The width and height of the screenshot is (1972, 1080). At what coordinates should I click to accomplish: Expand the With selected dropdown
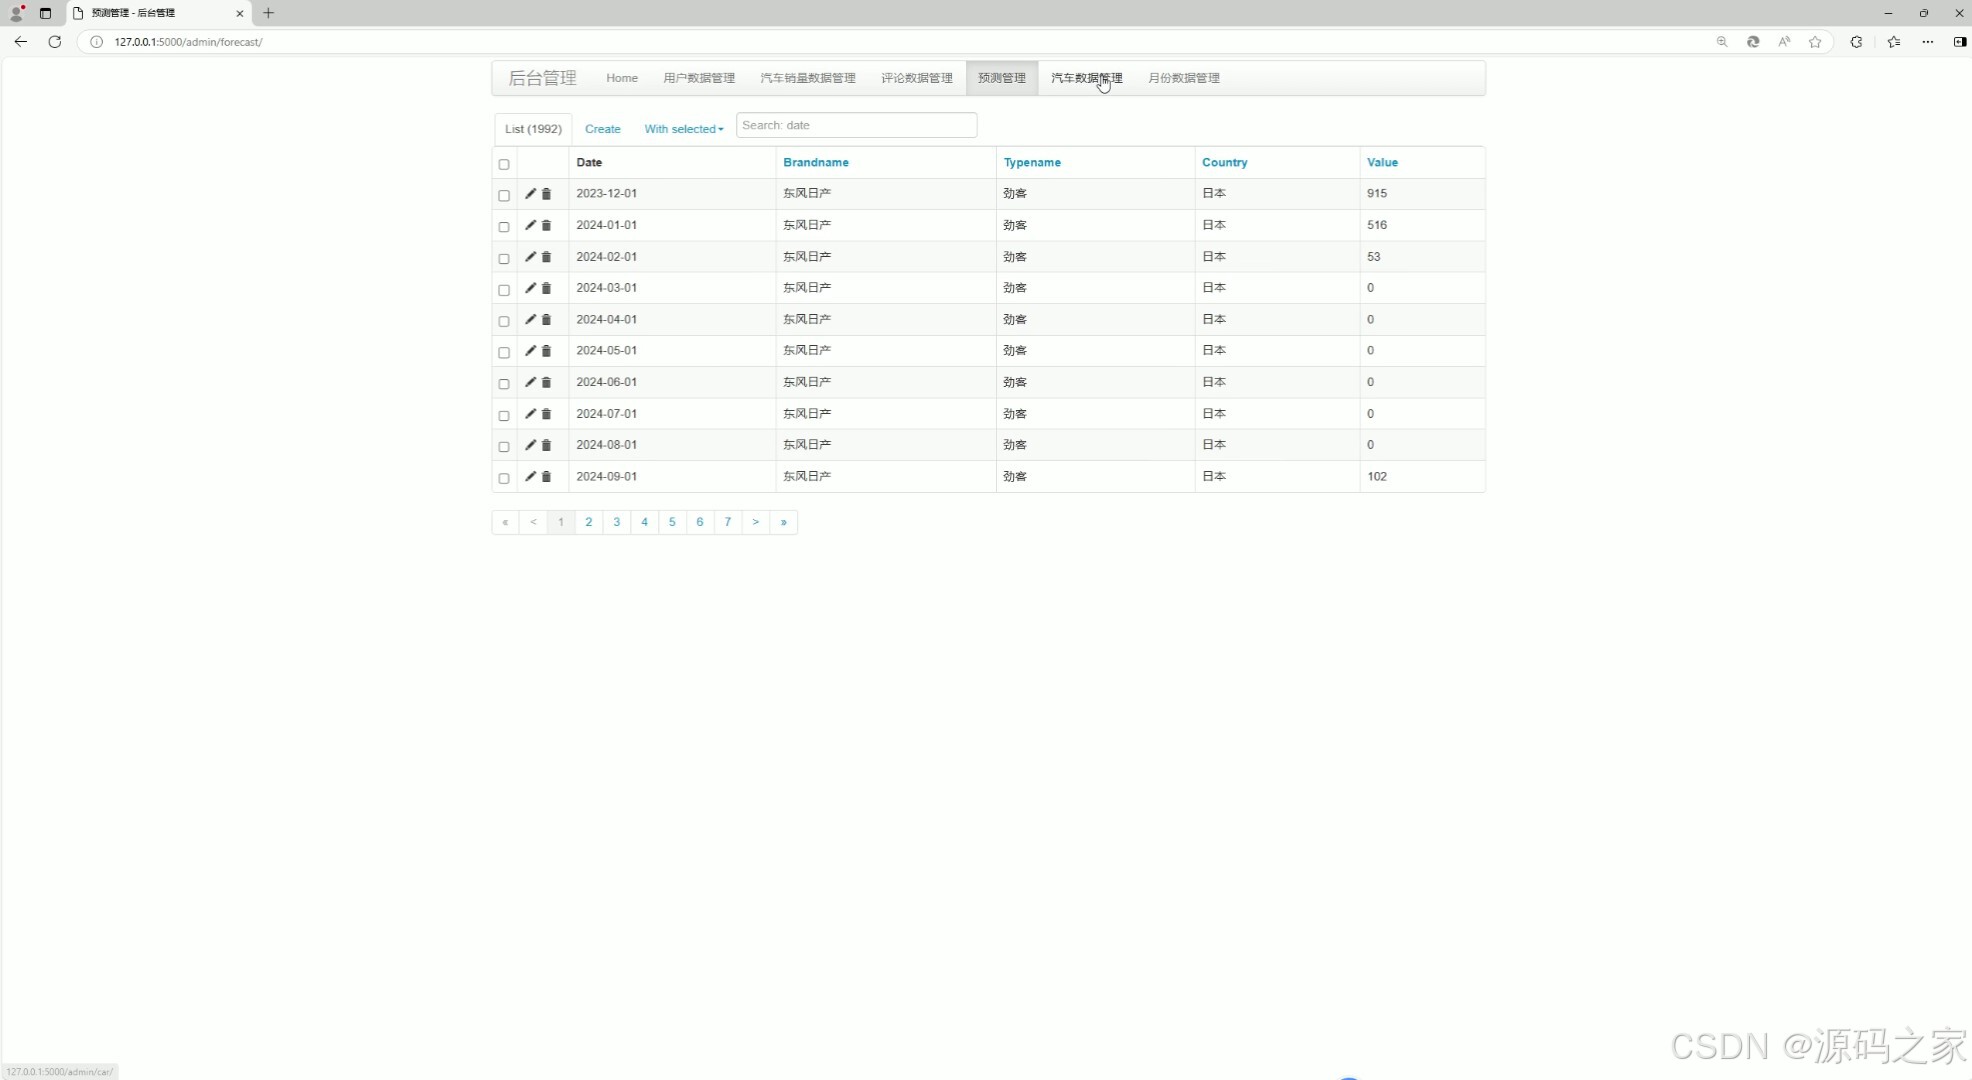[683, 129]
